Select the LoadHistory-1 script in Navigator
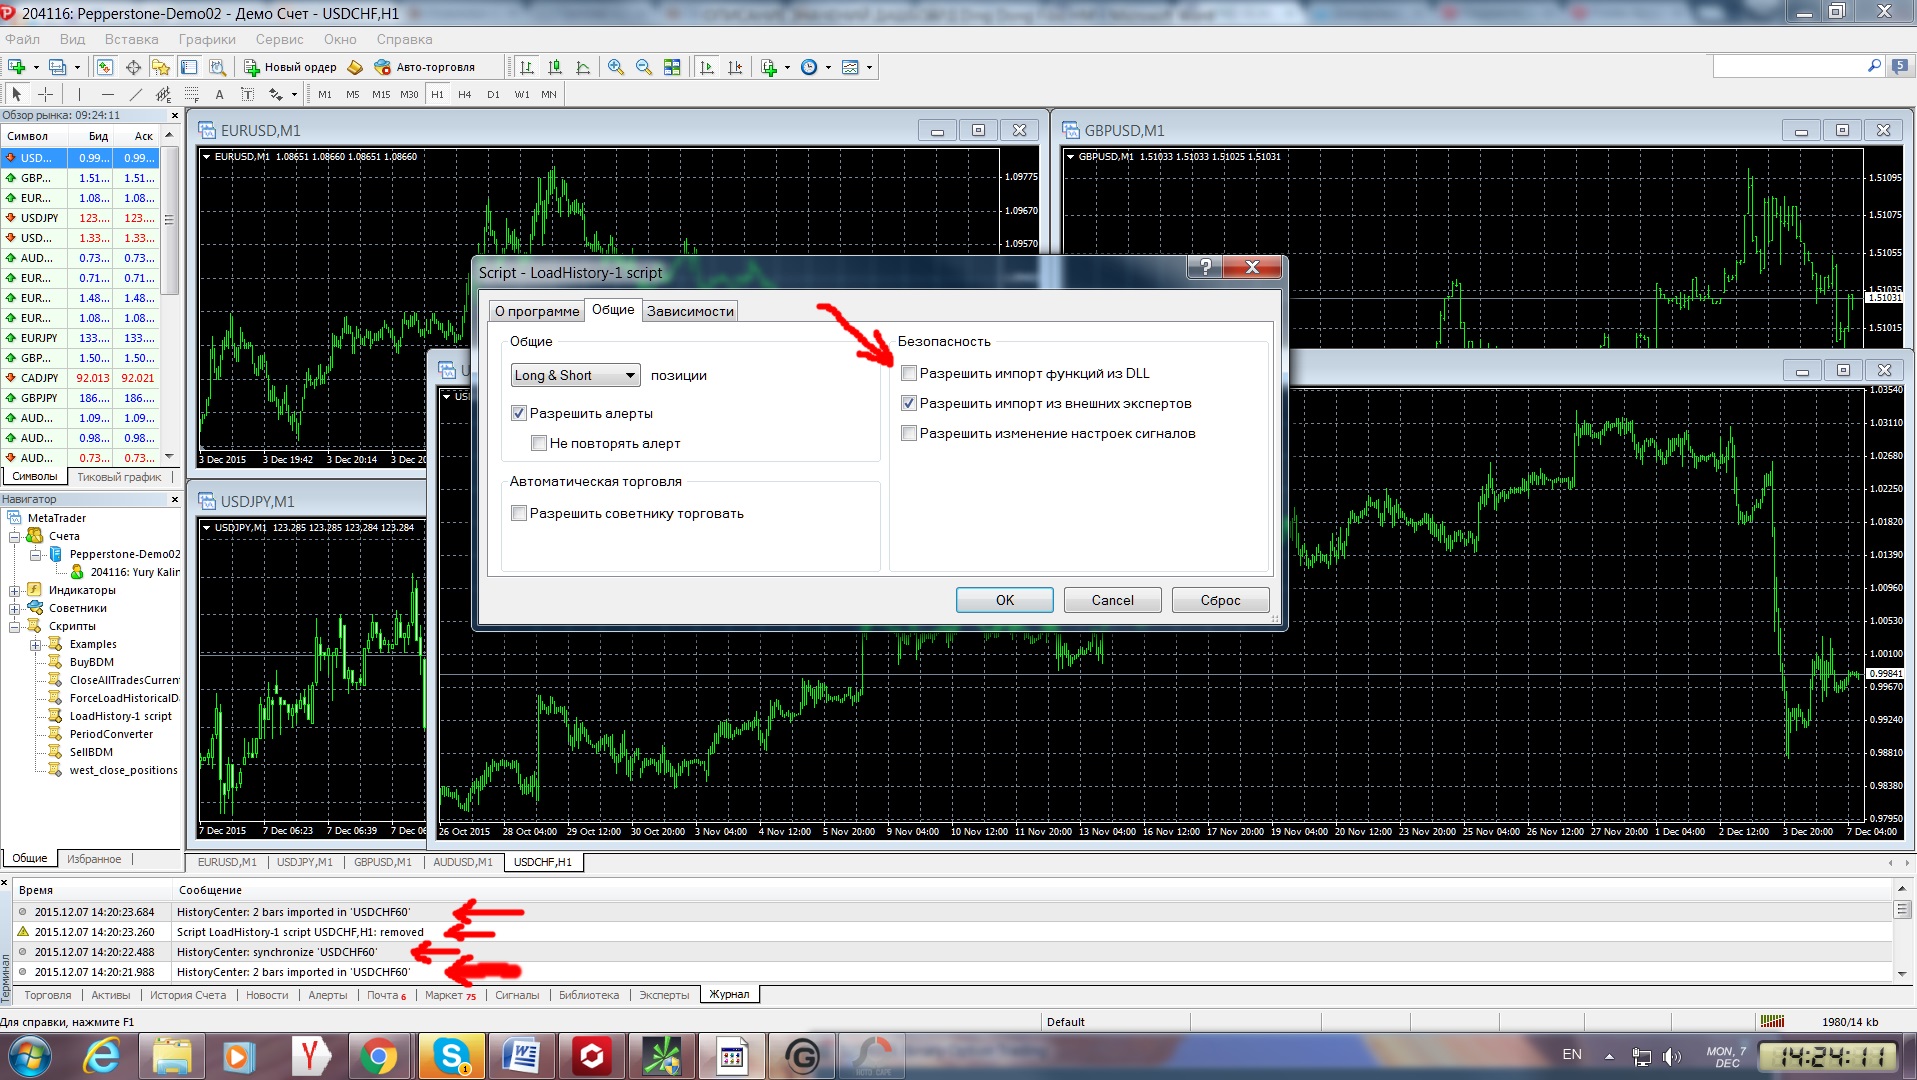 (120, 716)
